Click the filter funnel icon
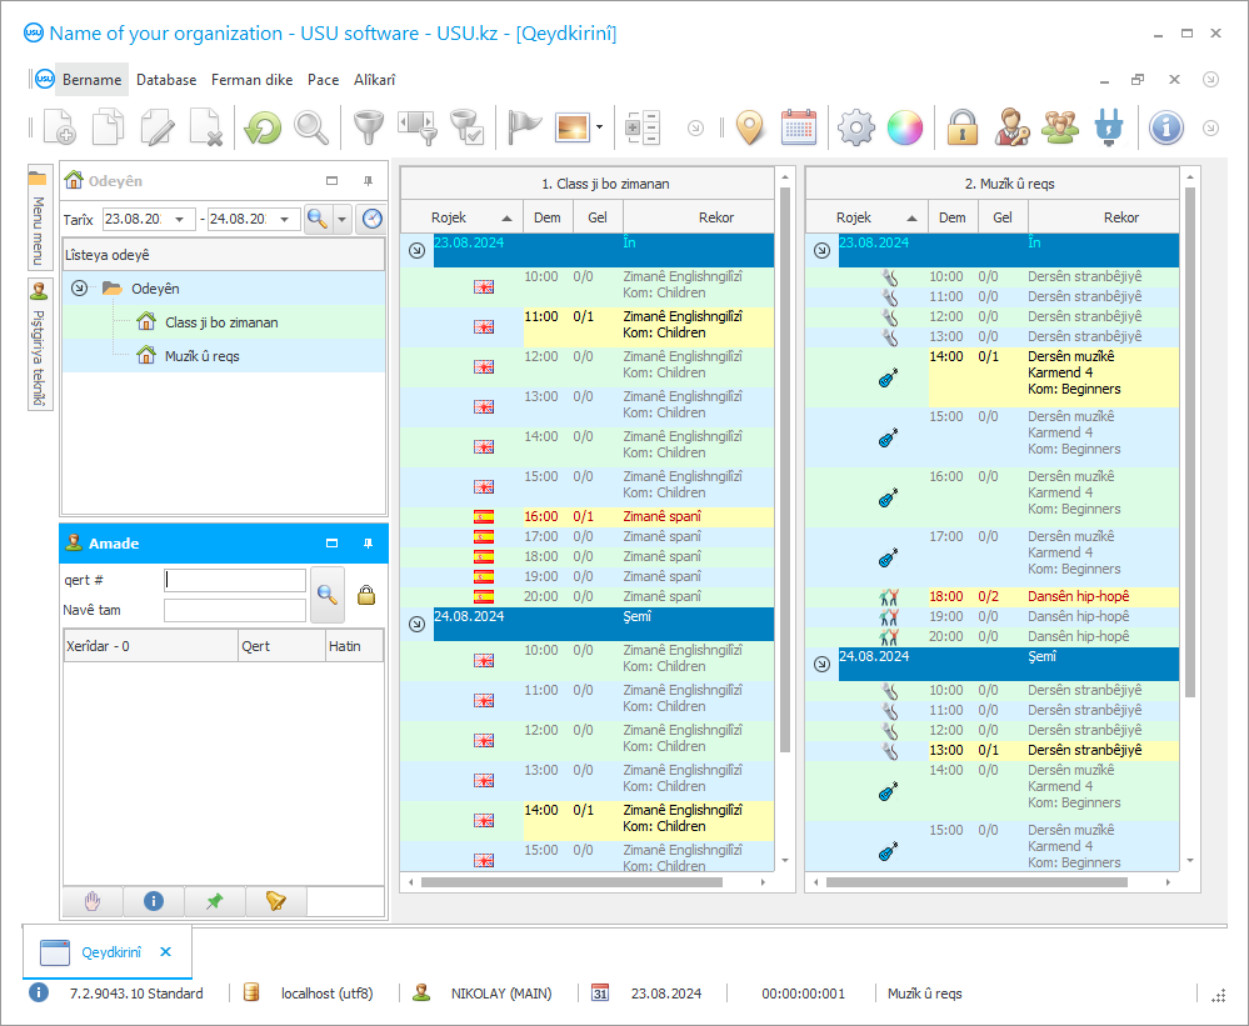Image resolution: width=1249 pixels, height=1026 pixels. [x=369, y=128]
